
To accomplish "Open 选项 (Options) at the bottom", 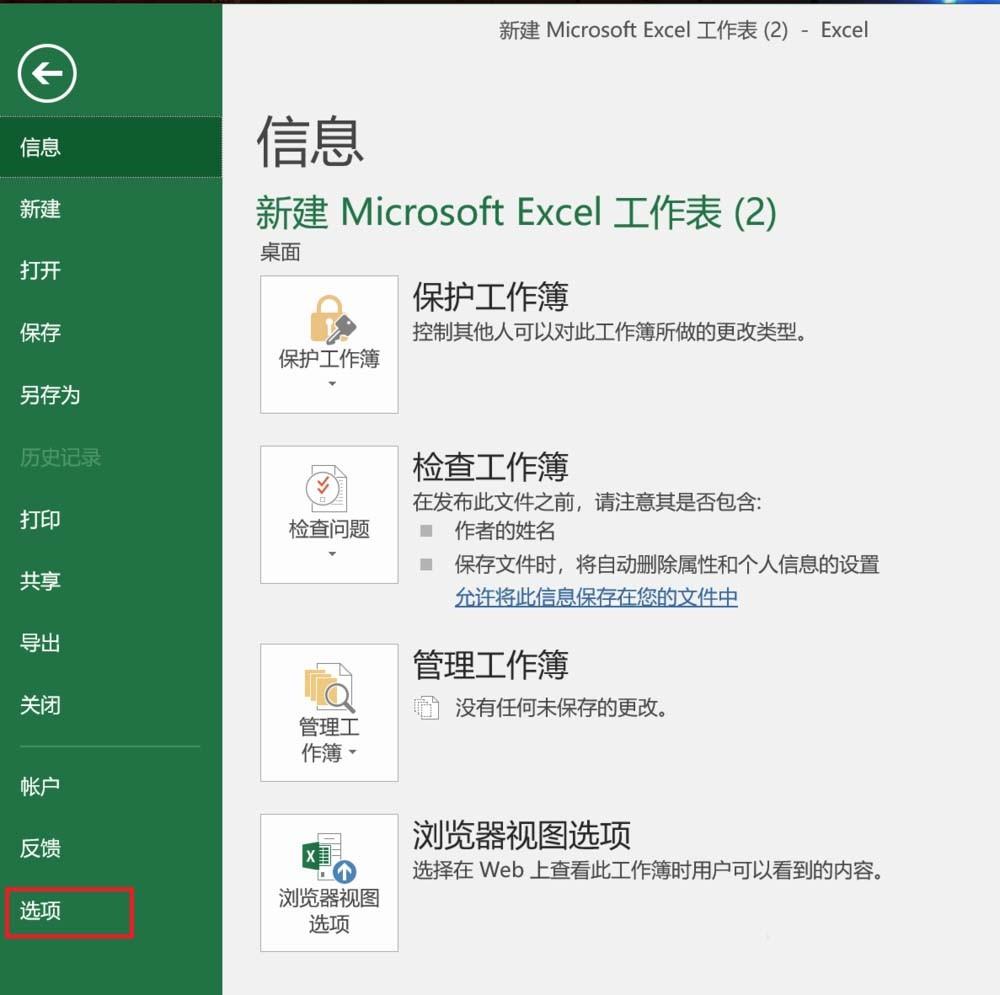I will pos(40,910).
